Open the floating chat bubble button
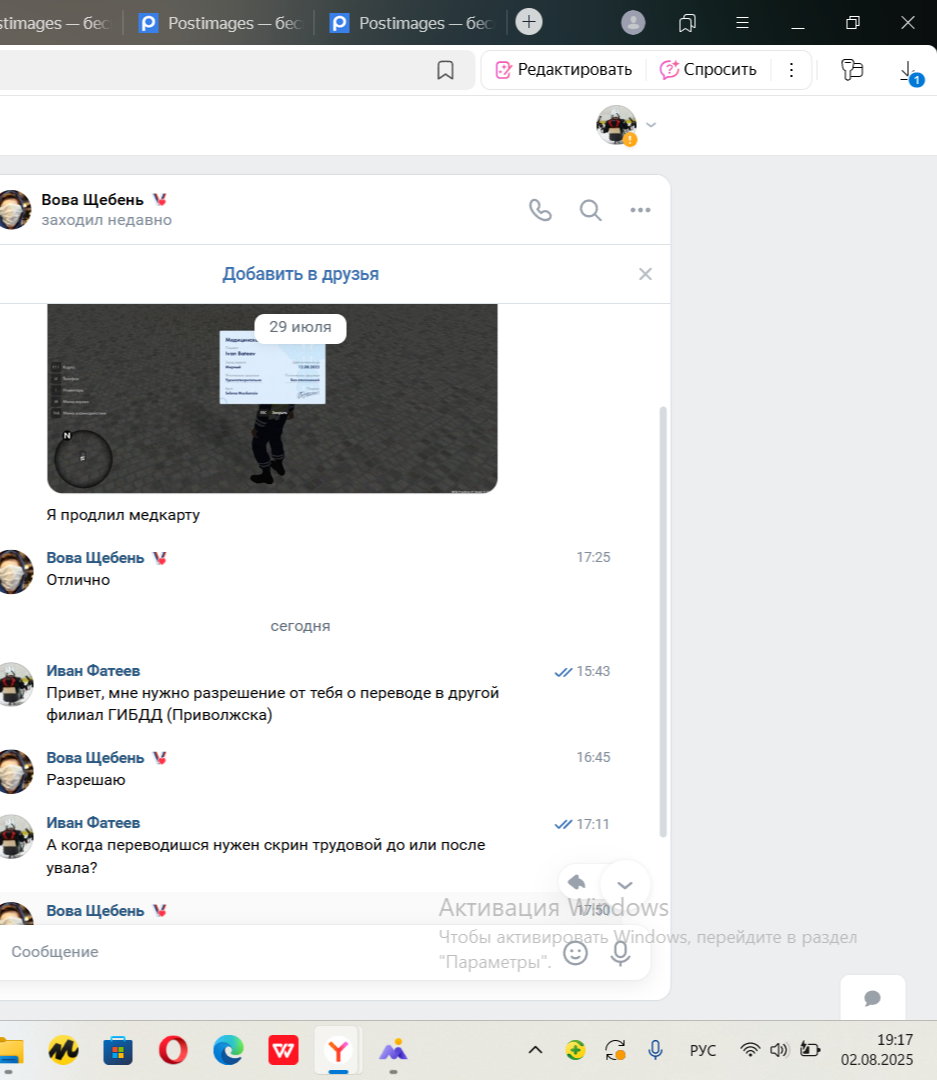This screenshot has width=937, height=1080. tap(872, 998)
